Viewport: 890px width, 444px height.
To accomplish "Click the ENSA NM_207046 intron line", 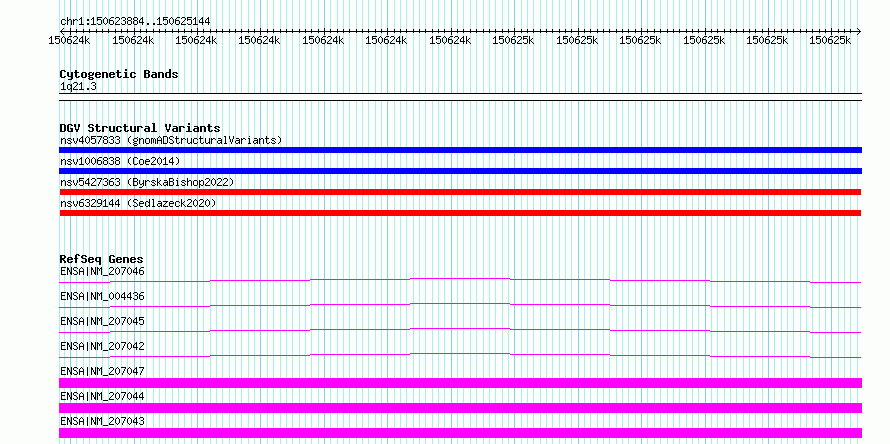I will [460, 278].
